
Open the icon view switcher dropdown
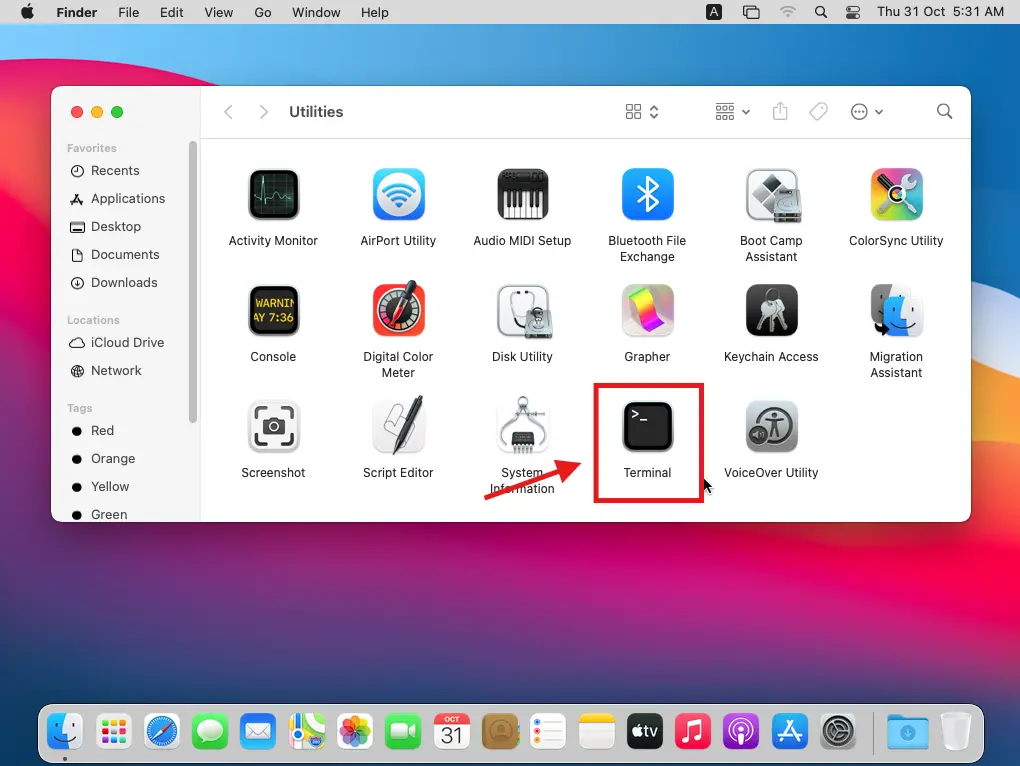pyautogui.click(x=642, y=112)
